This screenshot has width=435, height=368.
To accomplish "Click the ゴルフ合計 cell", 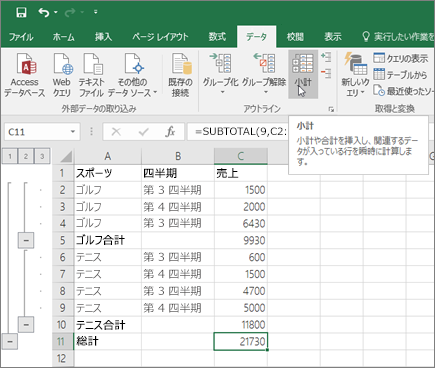I will (108, 240).
